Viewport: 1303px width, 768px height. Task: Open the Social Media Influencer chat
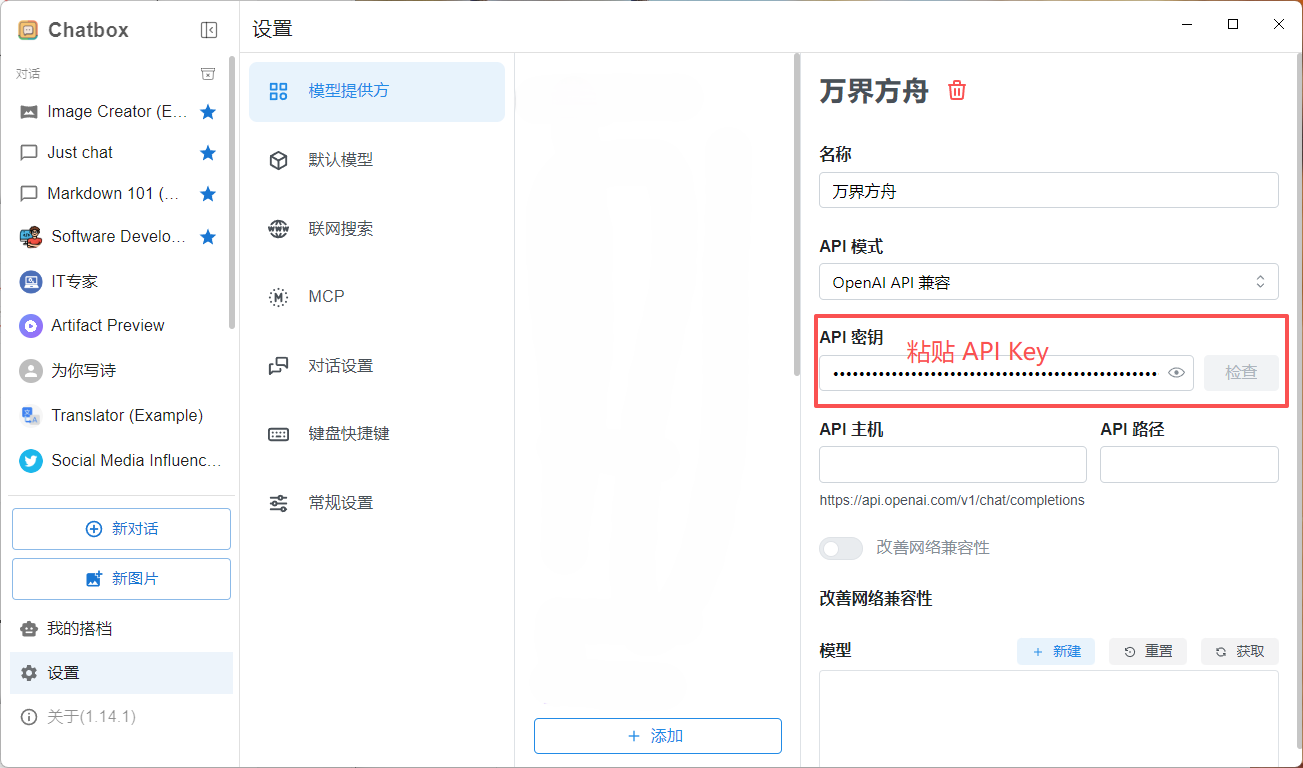point(135,460)
